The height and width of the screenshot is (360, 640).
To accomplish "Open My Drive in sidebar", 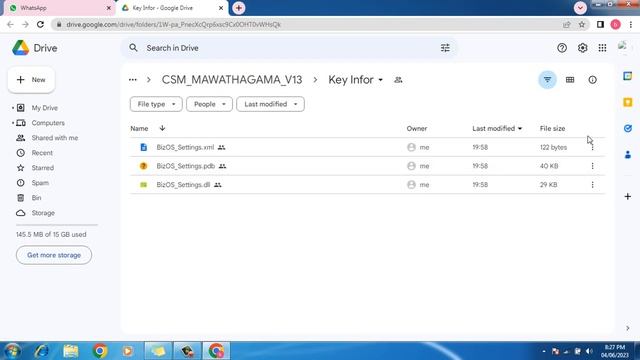I will pos(44,108).
